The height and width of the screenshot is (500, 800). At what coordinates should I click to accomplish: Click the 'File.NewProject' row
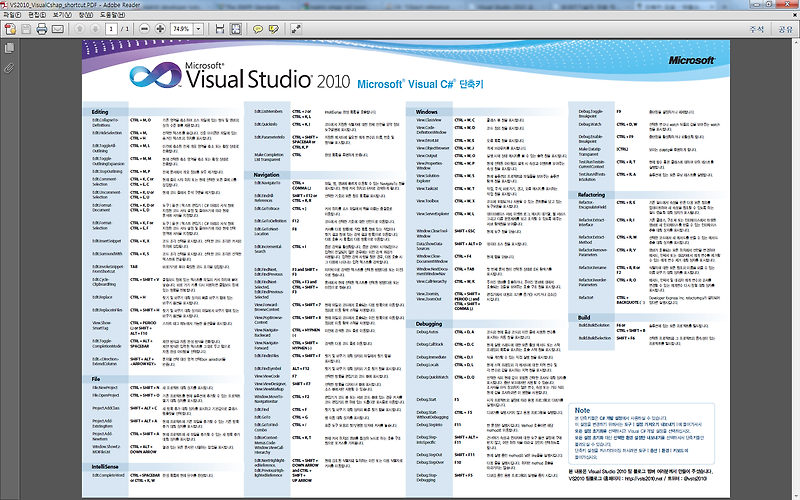pyautogui.click(x=163, y=388)
